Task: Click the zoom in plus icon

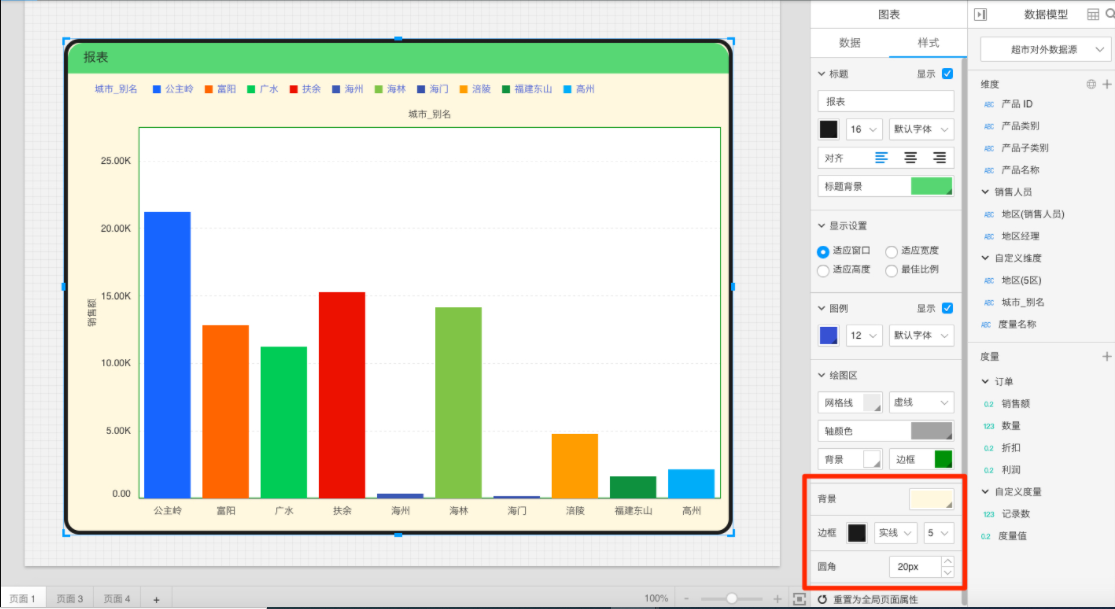Action: pos(777,599)
